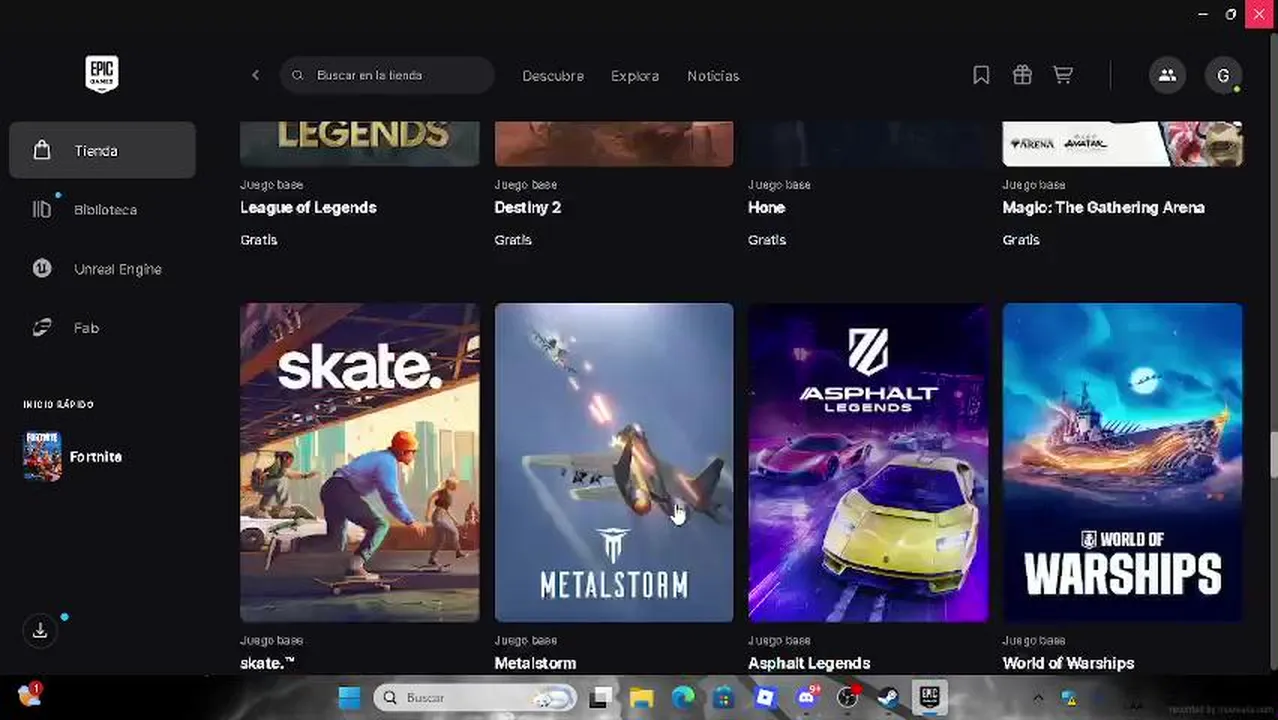Open the Biblioteca library section
Viewport: 1278px width, 720px height.
pyautogui.click(x=102, y=209)
